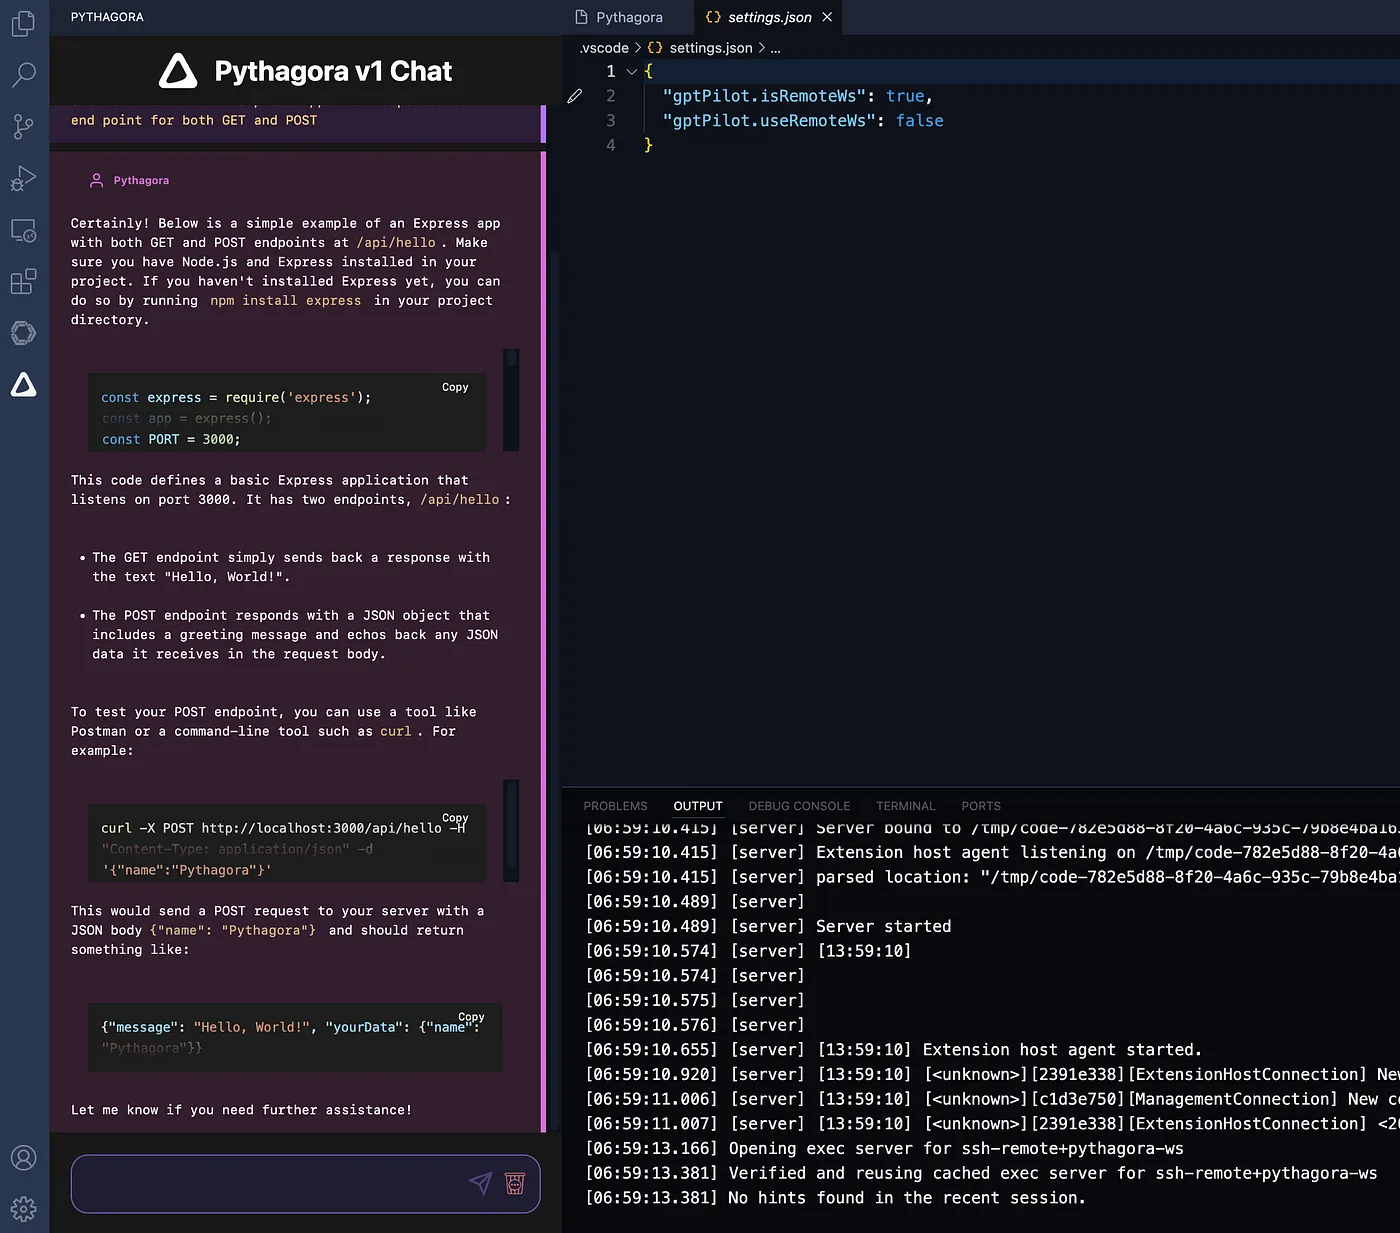1400x1233 pixels.
Task: Click the 'Pythagora v1 Chat' heading
Action: click(333, 71)
